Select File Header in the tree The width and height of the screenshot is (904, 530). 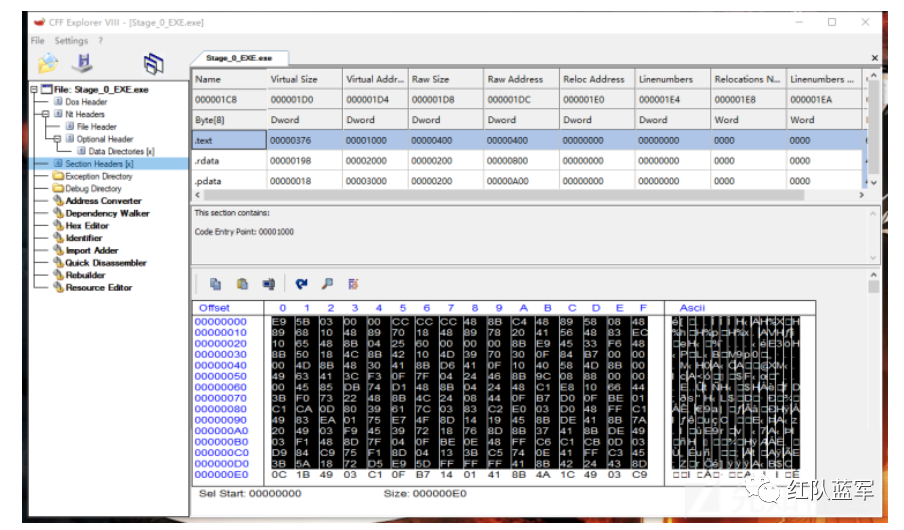96,126
